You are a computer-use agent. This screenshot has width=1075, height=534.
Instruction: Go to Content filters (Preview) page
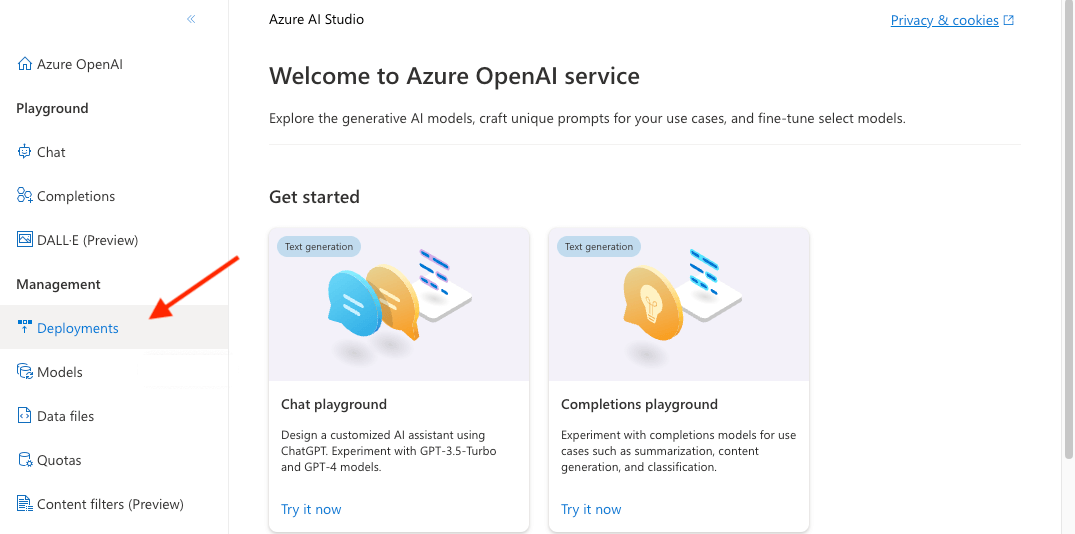pos(110,504)
